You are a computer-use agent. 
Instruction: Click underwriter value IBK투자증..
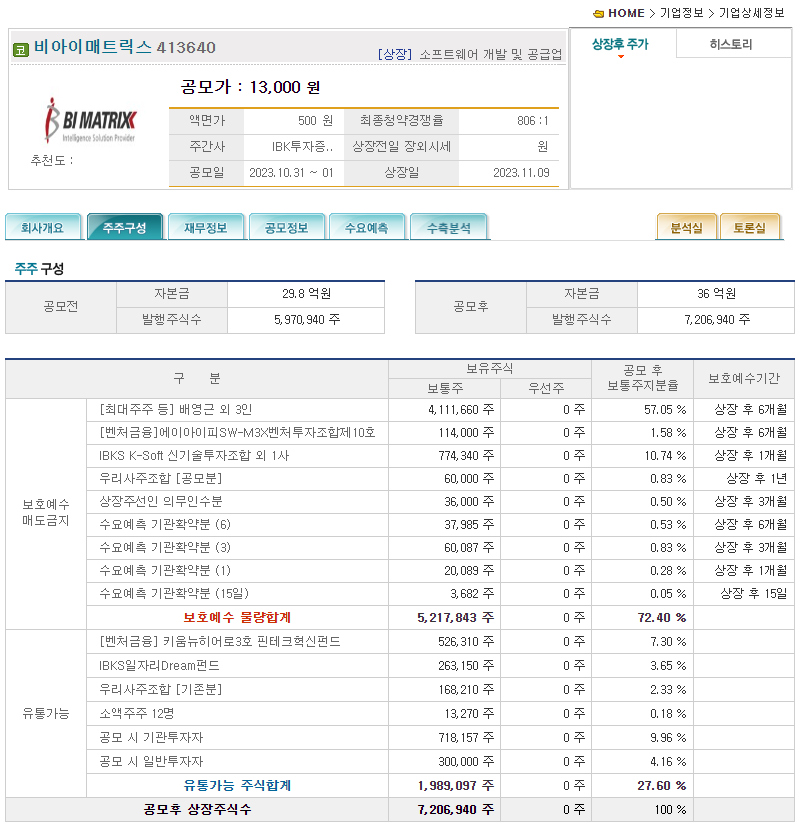[x=302, y=146]
